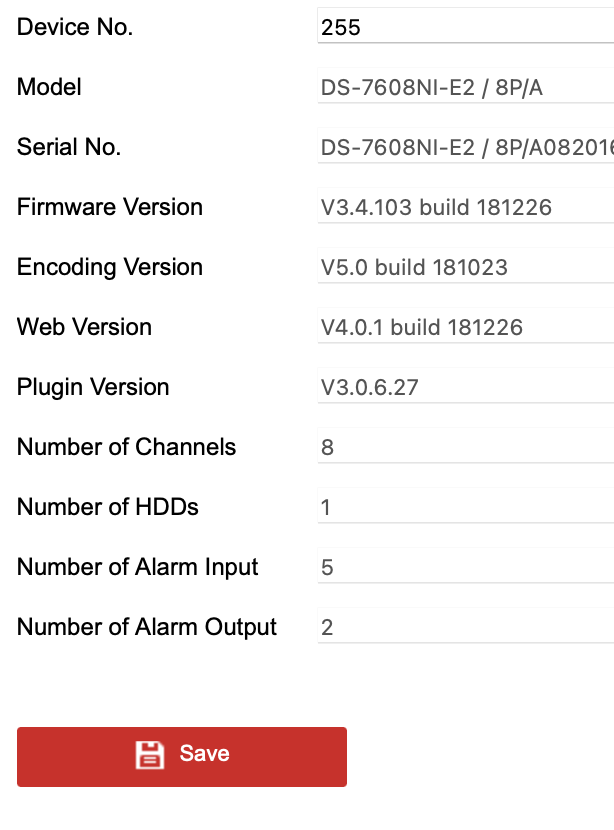Click the Model field showing DS-7608NI-E2
Screen dimensions: 614x830
pos(460,87)
